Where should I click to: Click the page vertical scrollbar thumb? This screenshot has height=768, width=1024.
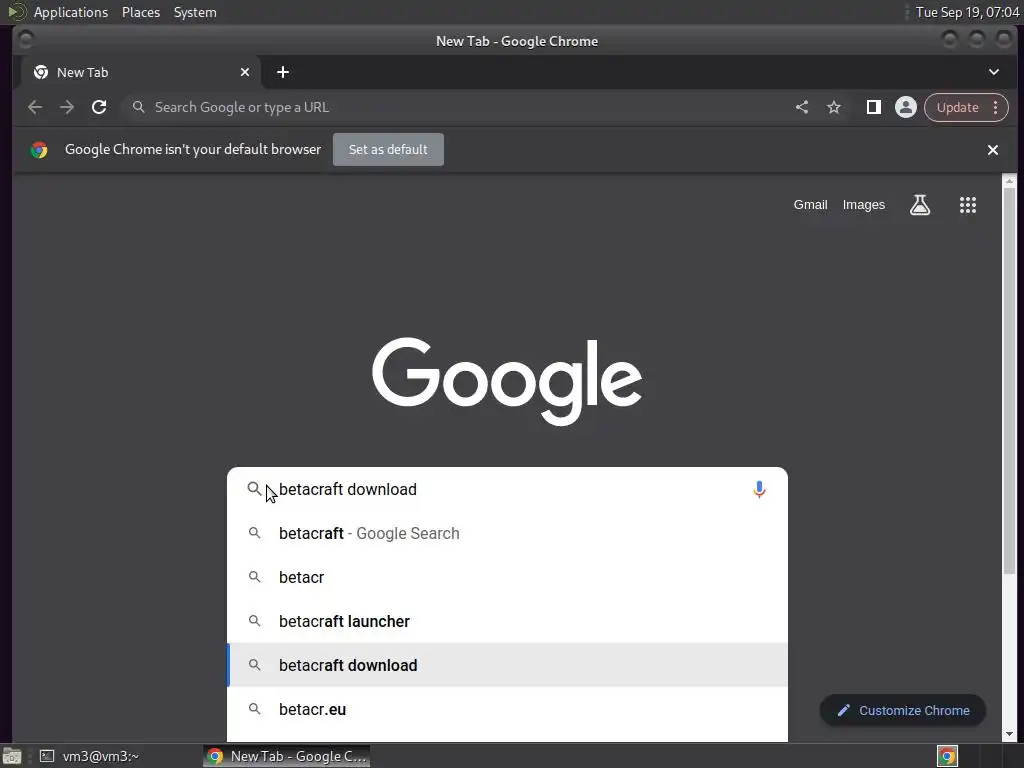1010,381
